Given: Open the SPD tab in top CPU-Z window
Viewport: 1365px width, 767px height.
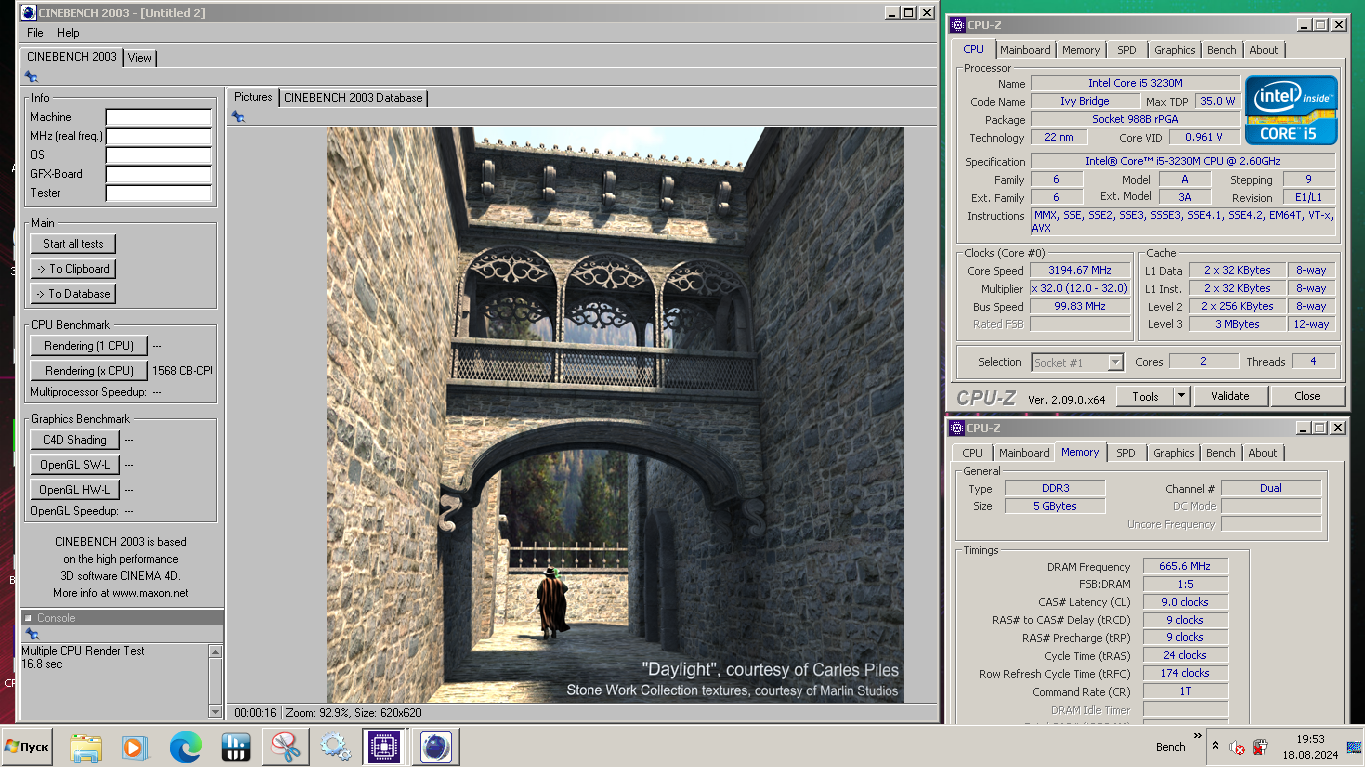Looking at the screenshot, I should [1127, 50].
